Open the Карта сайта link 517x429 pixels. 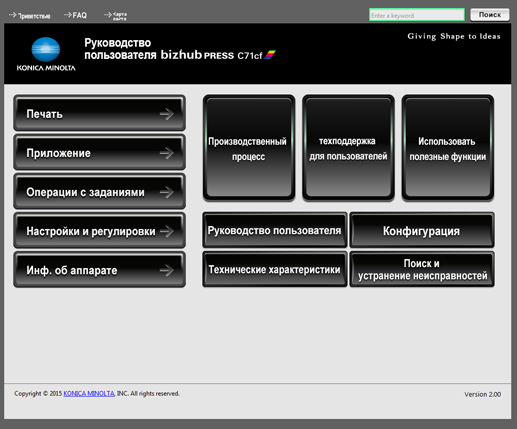pyautogui.click(x=115, y=16)
